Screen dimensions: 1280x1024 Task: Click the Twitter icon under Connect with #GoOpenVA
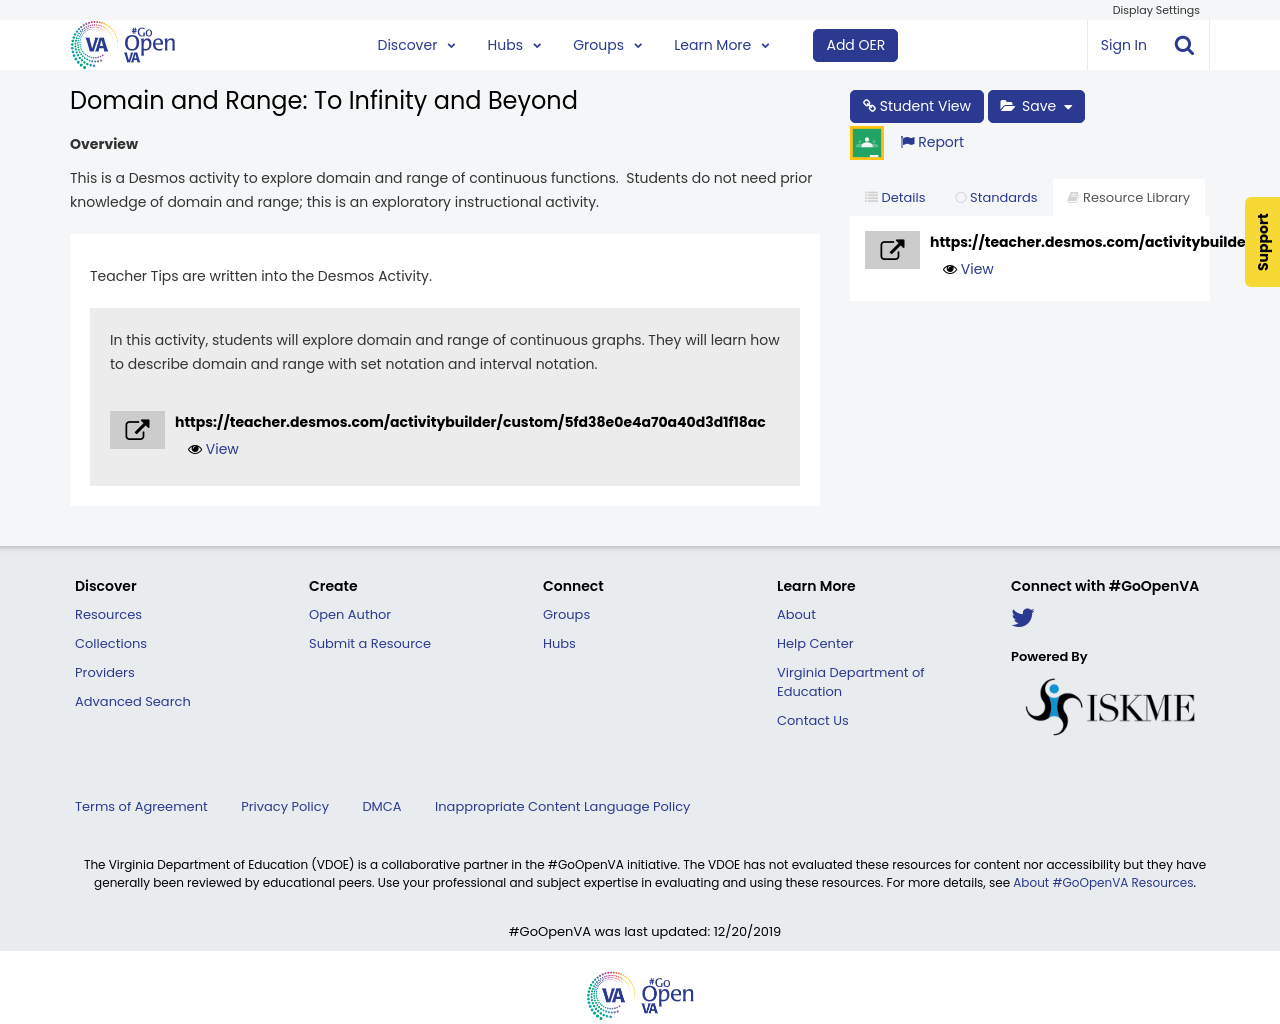click(x=1022, y=616)
